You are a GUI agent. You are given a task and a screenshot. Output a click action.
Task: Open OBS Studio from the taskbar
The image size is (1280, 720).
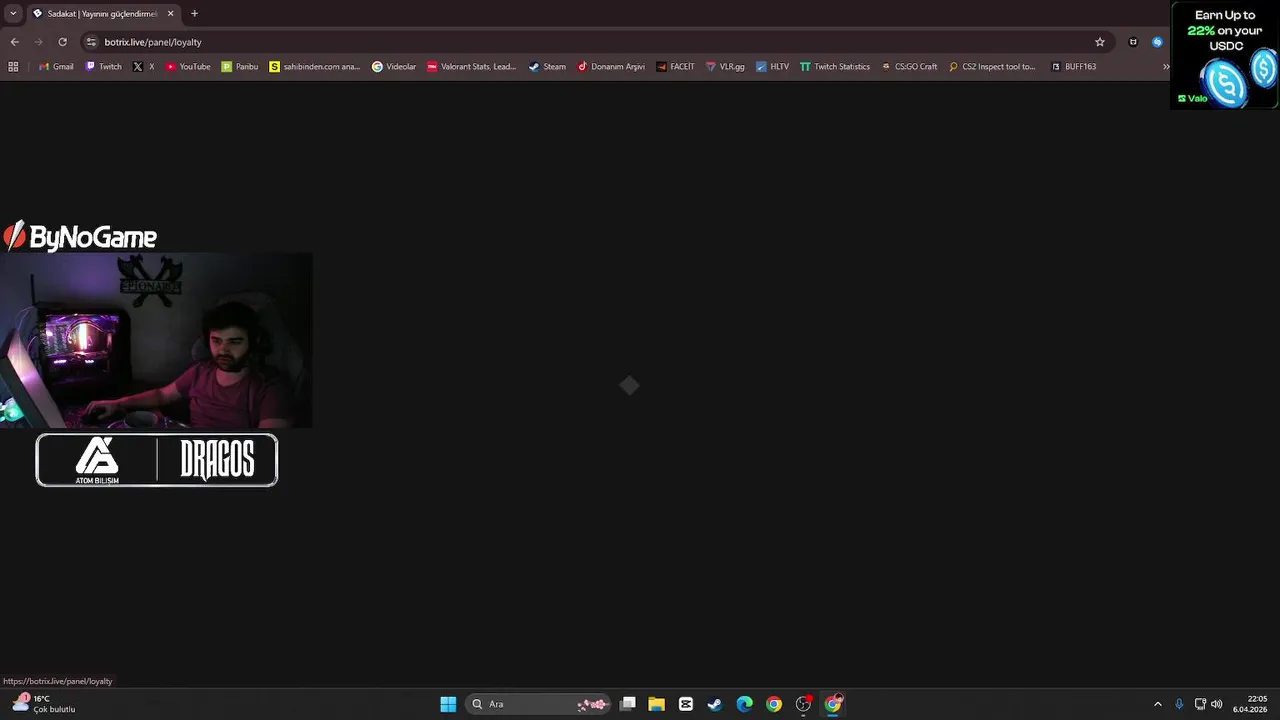coord(803,704)
